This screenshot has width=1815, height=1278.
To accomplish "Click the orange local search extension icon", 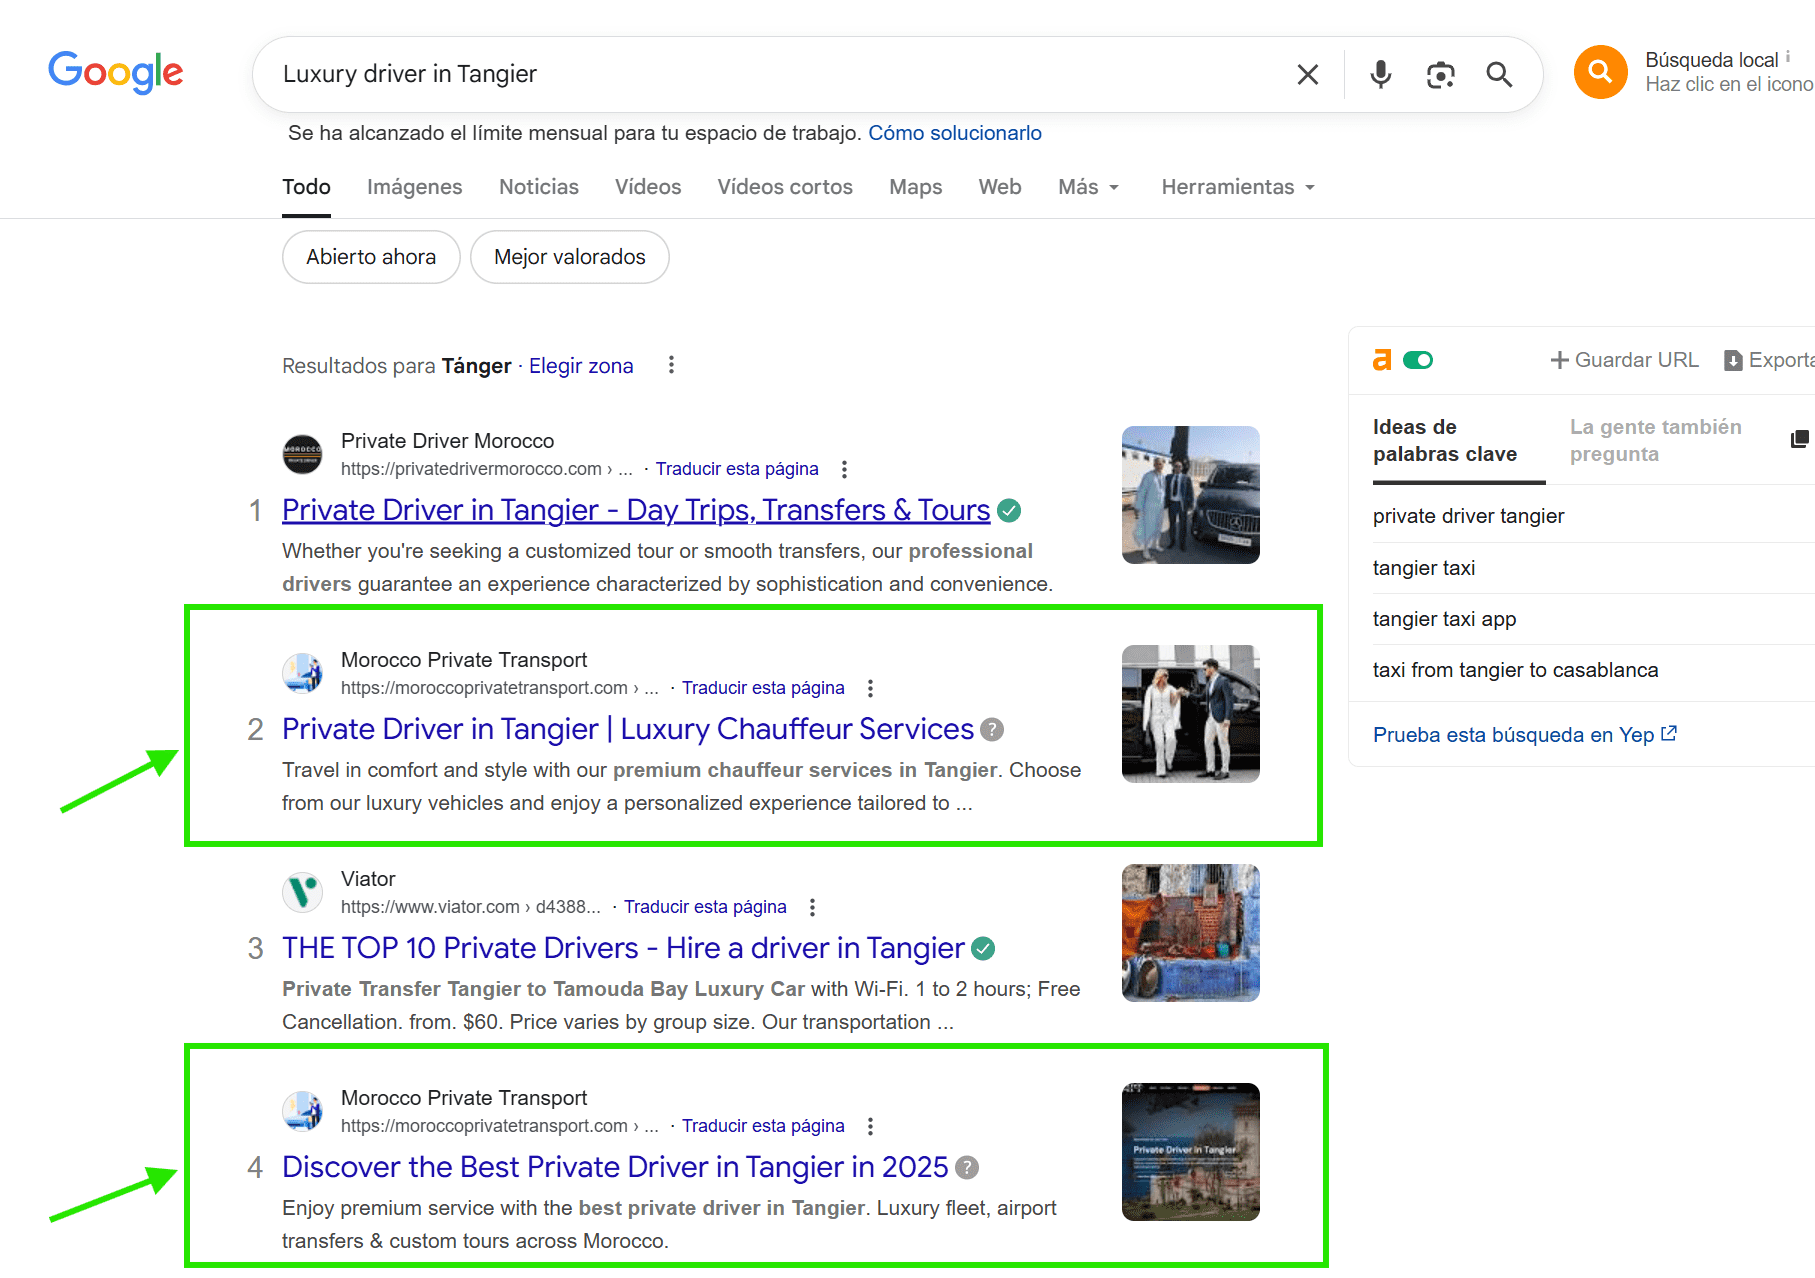I will (x=1600, y=72).
